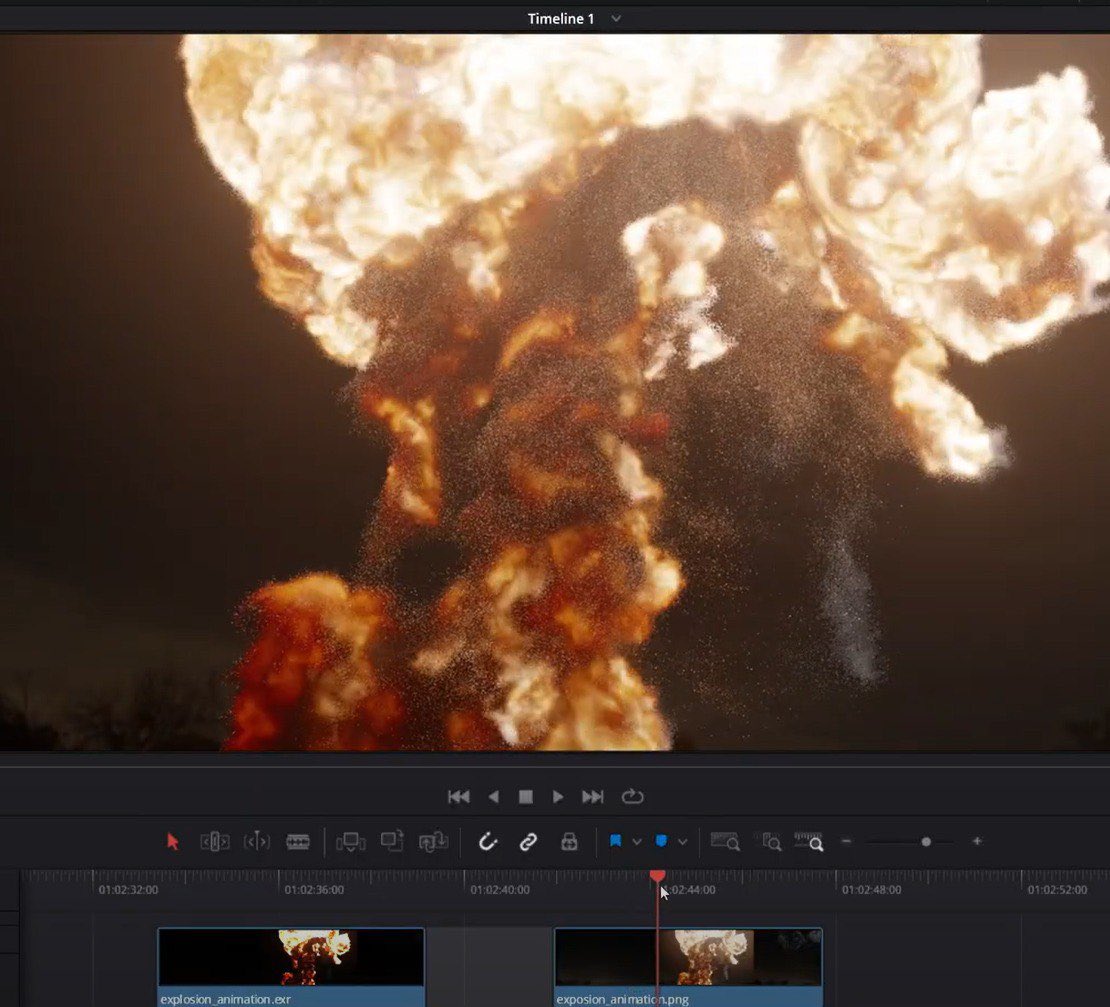
Task: Adjust timeline zoom slider handle
Action: [x=926, y=841]
